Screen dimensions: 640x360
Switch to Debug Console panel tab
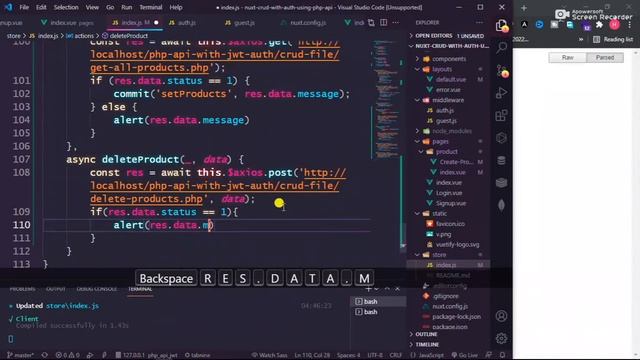(97, 289)
